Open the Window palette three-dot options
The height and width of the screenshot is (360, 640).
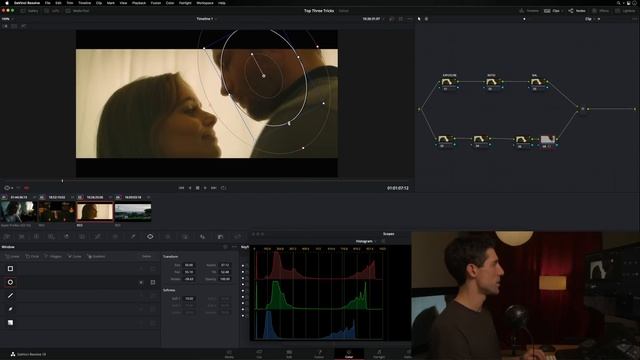[x=234, y=247]
